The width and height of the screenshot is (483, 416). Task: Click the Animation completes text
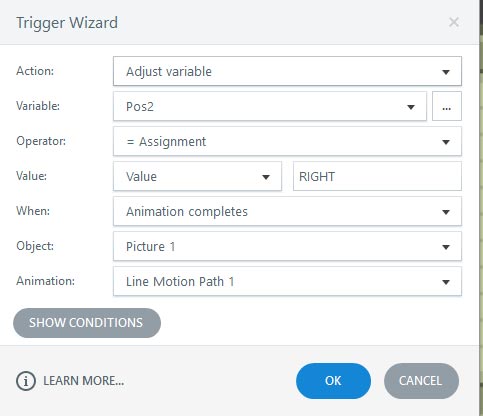(187, 212)
